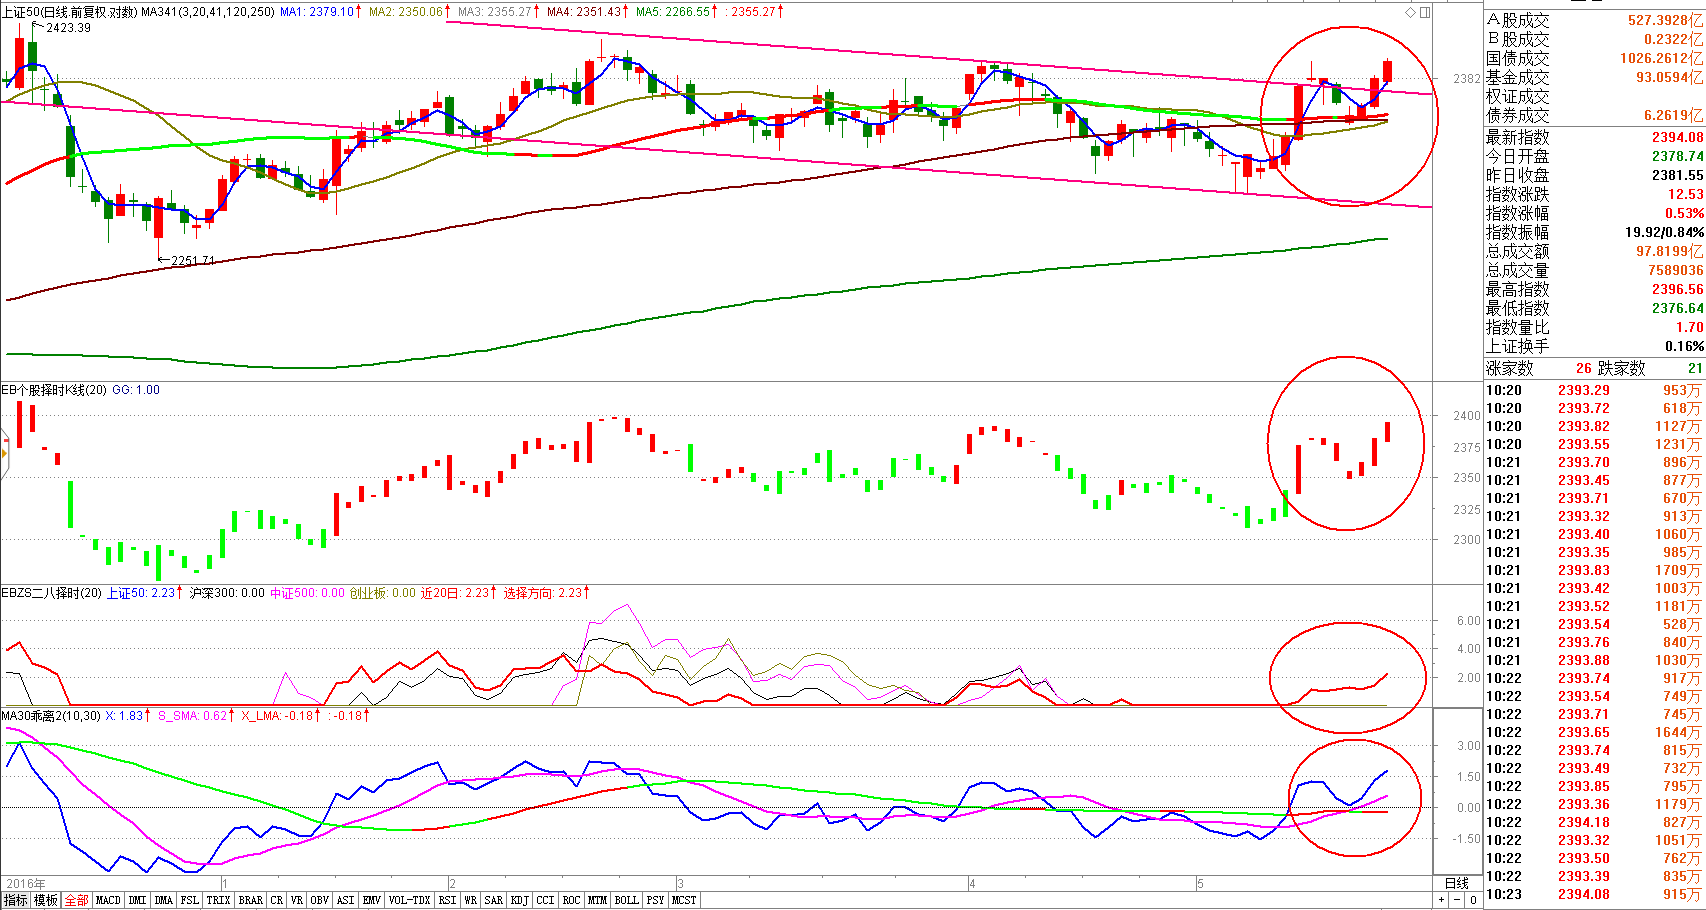Select the ASI indicator tab
1706x910 pixels.
[346, 900]
